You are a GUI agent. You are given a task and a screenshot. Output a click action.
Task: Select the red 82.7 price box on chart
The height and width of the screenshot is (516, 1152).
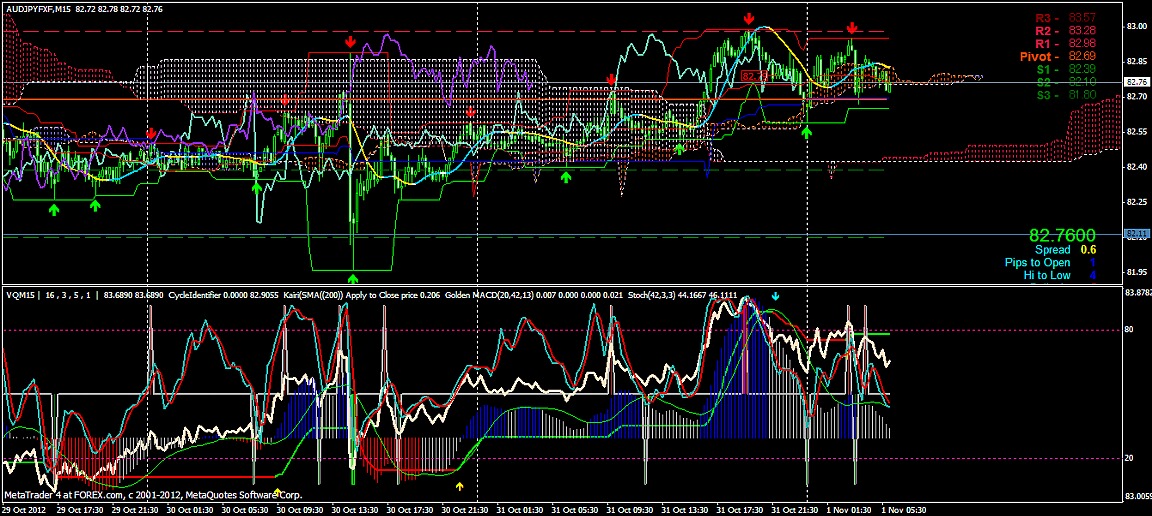[753, 75]
